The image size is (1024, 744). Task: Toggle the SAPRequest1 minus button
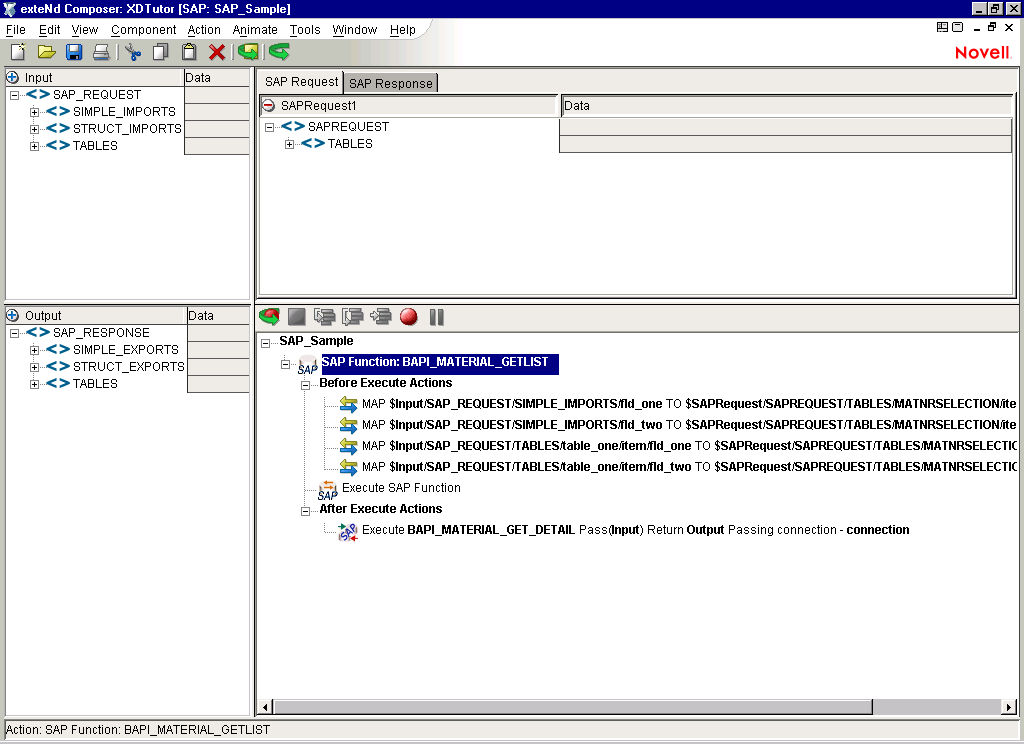268,105
